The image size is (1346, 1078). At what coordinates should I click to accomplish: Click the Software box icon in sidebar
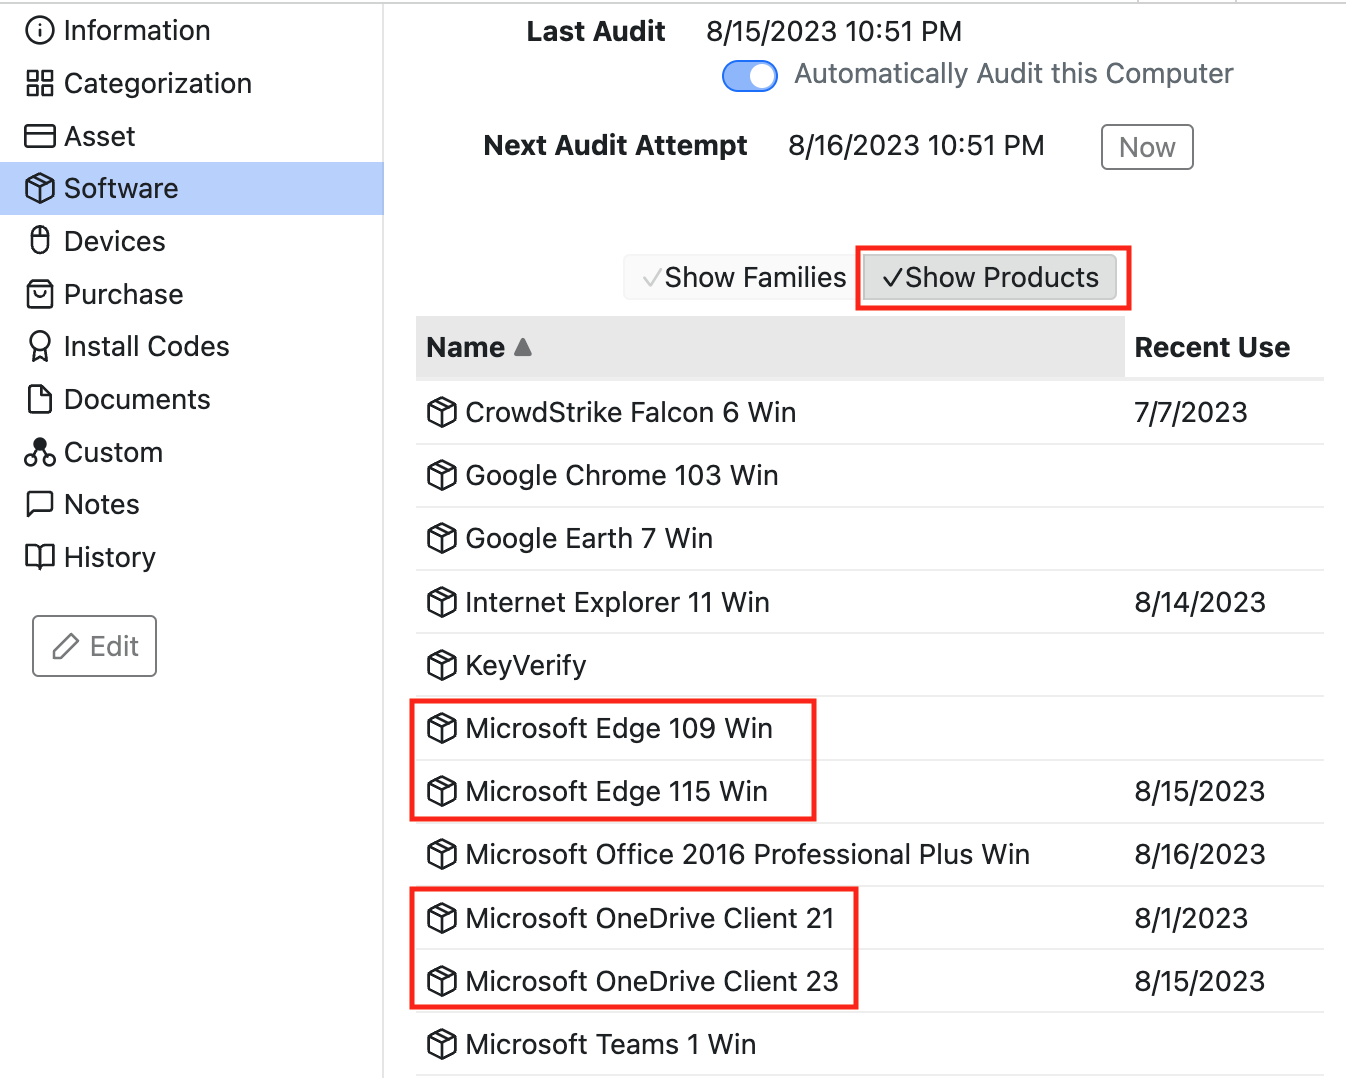(39, 188)
